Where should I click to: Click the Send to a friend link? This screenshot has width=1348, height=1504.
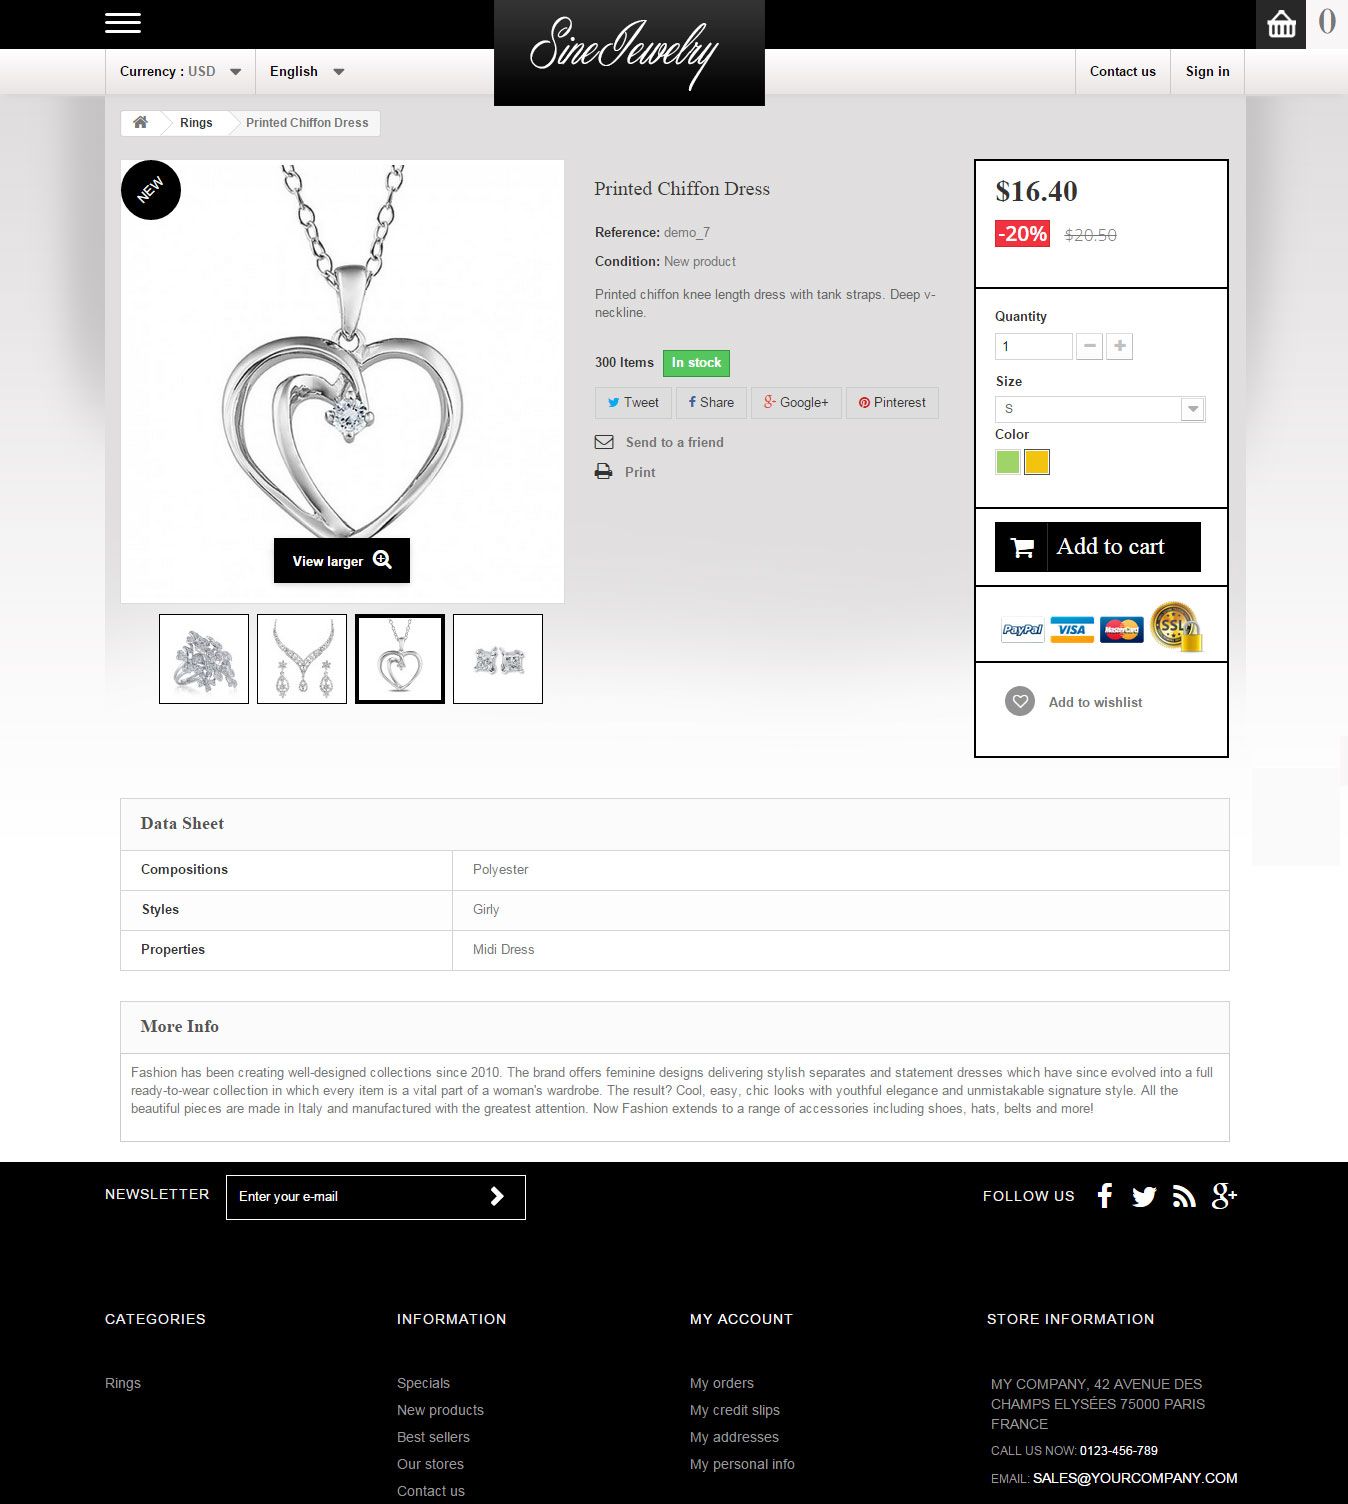tap(674, 442)
